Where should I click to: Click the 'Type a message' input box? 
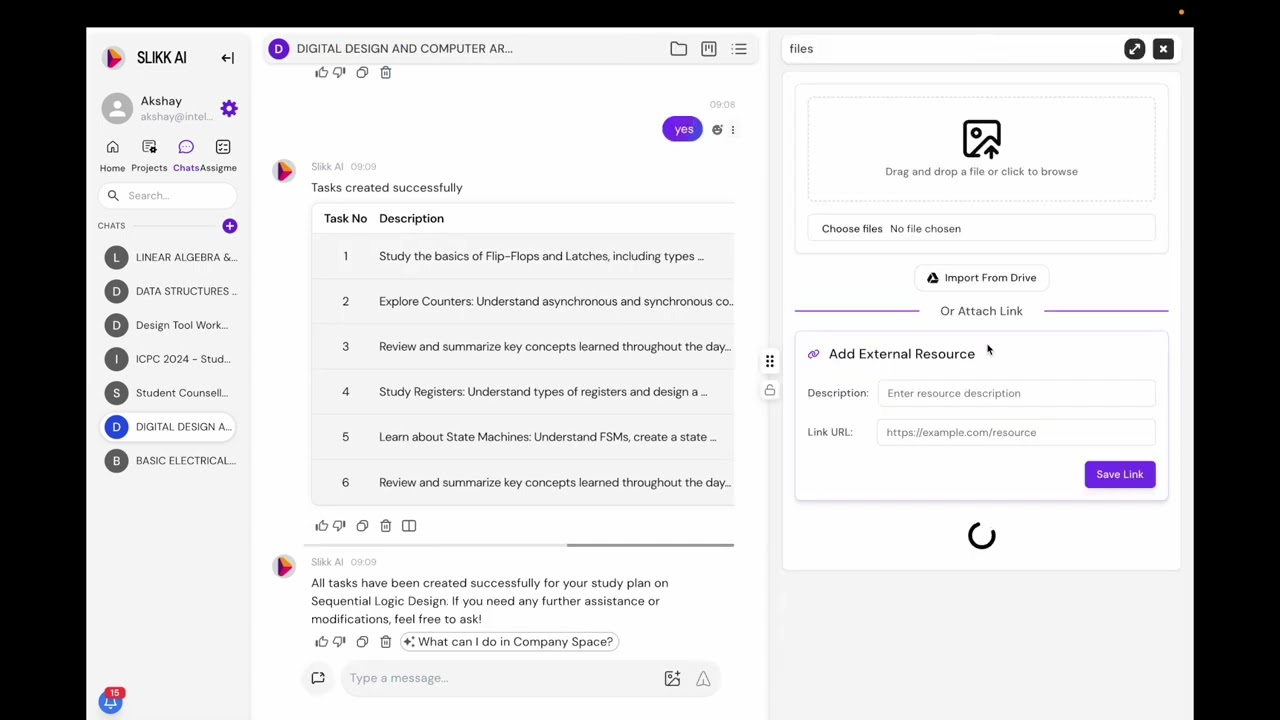tap(500, 678)
